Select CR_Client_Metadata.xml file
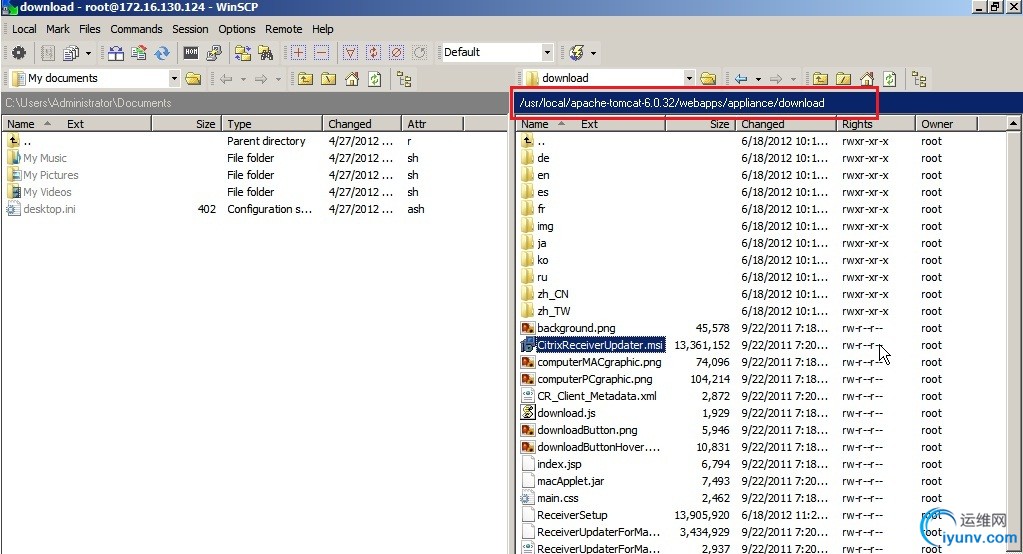This screenshot has width=1023, height=554. pos(597,396)
